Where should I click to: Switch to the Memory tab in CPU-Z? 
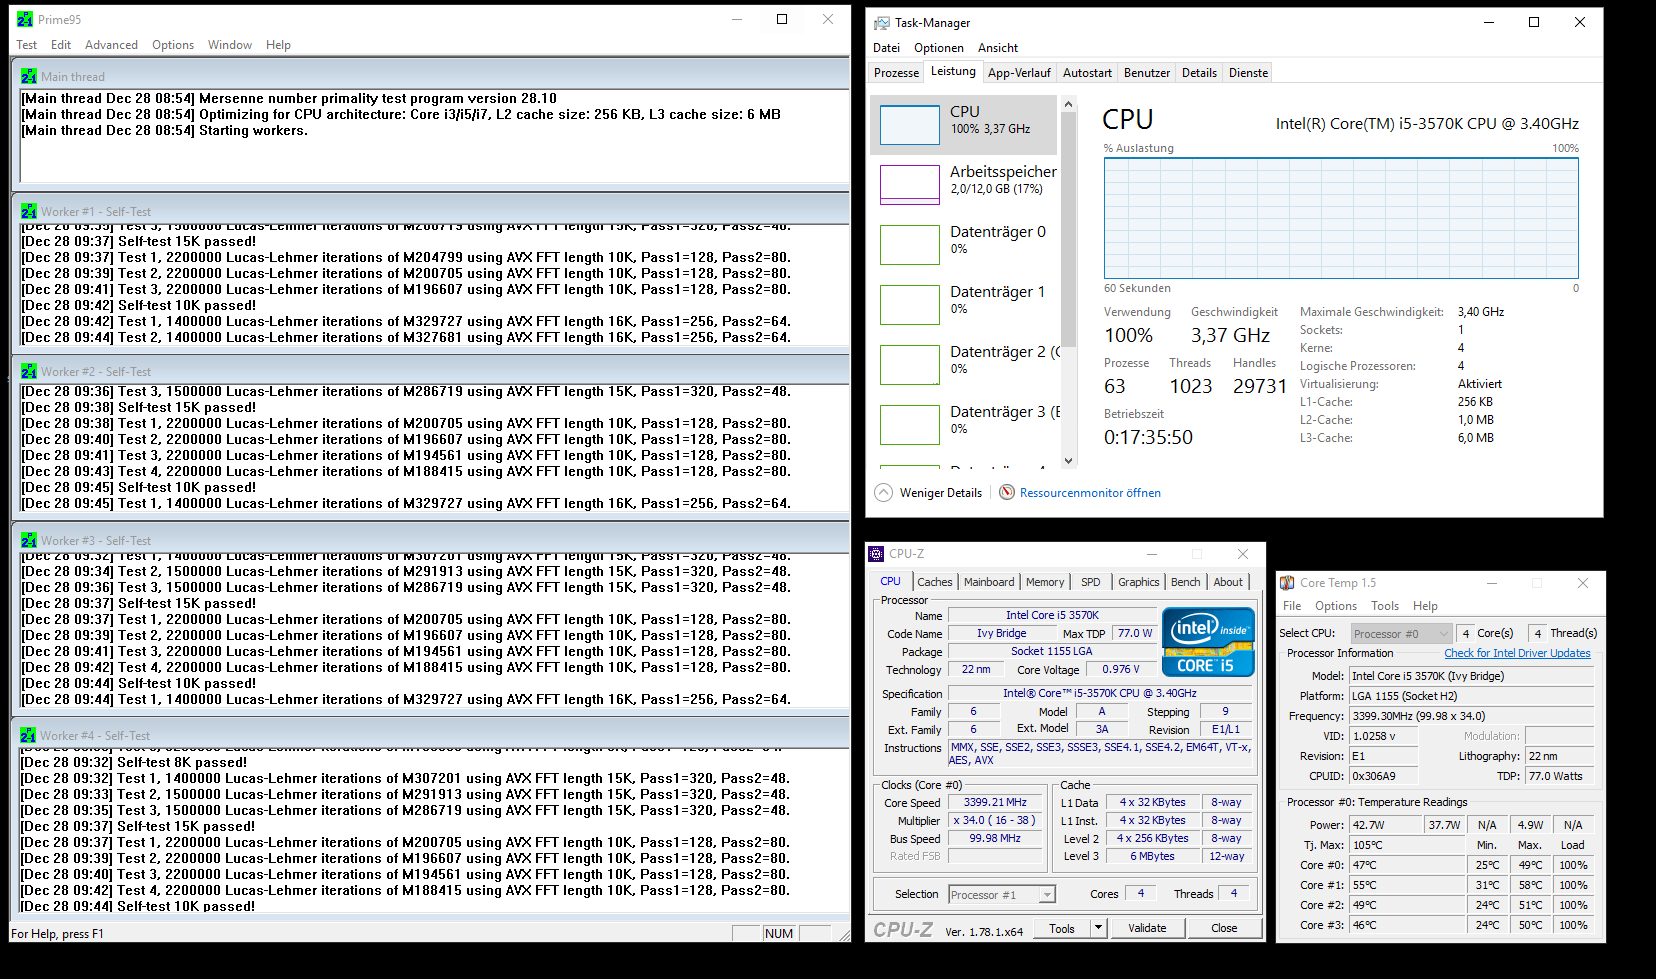(x=1045, y=582)
